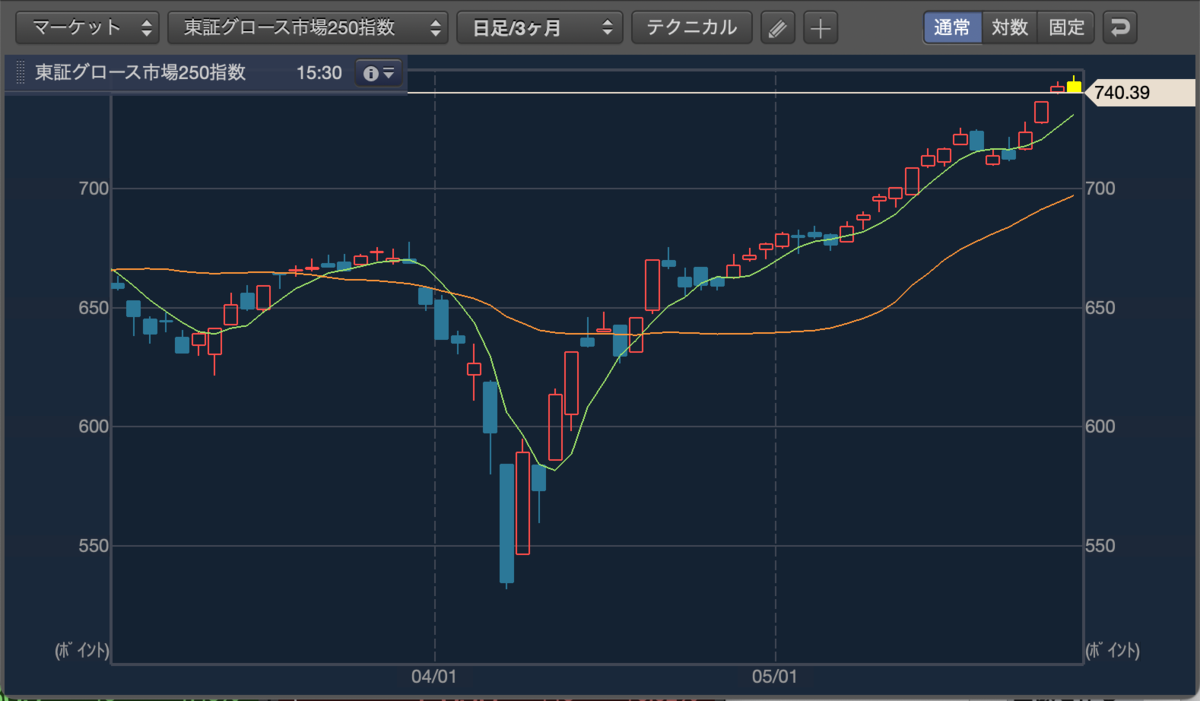Open the 日足/3ヶ月 period dropdown
The height and width of the screenshot is (701, 1200).
point(540,28)
